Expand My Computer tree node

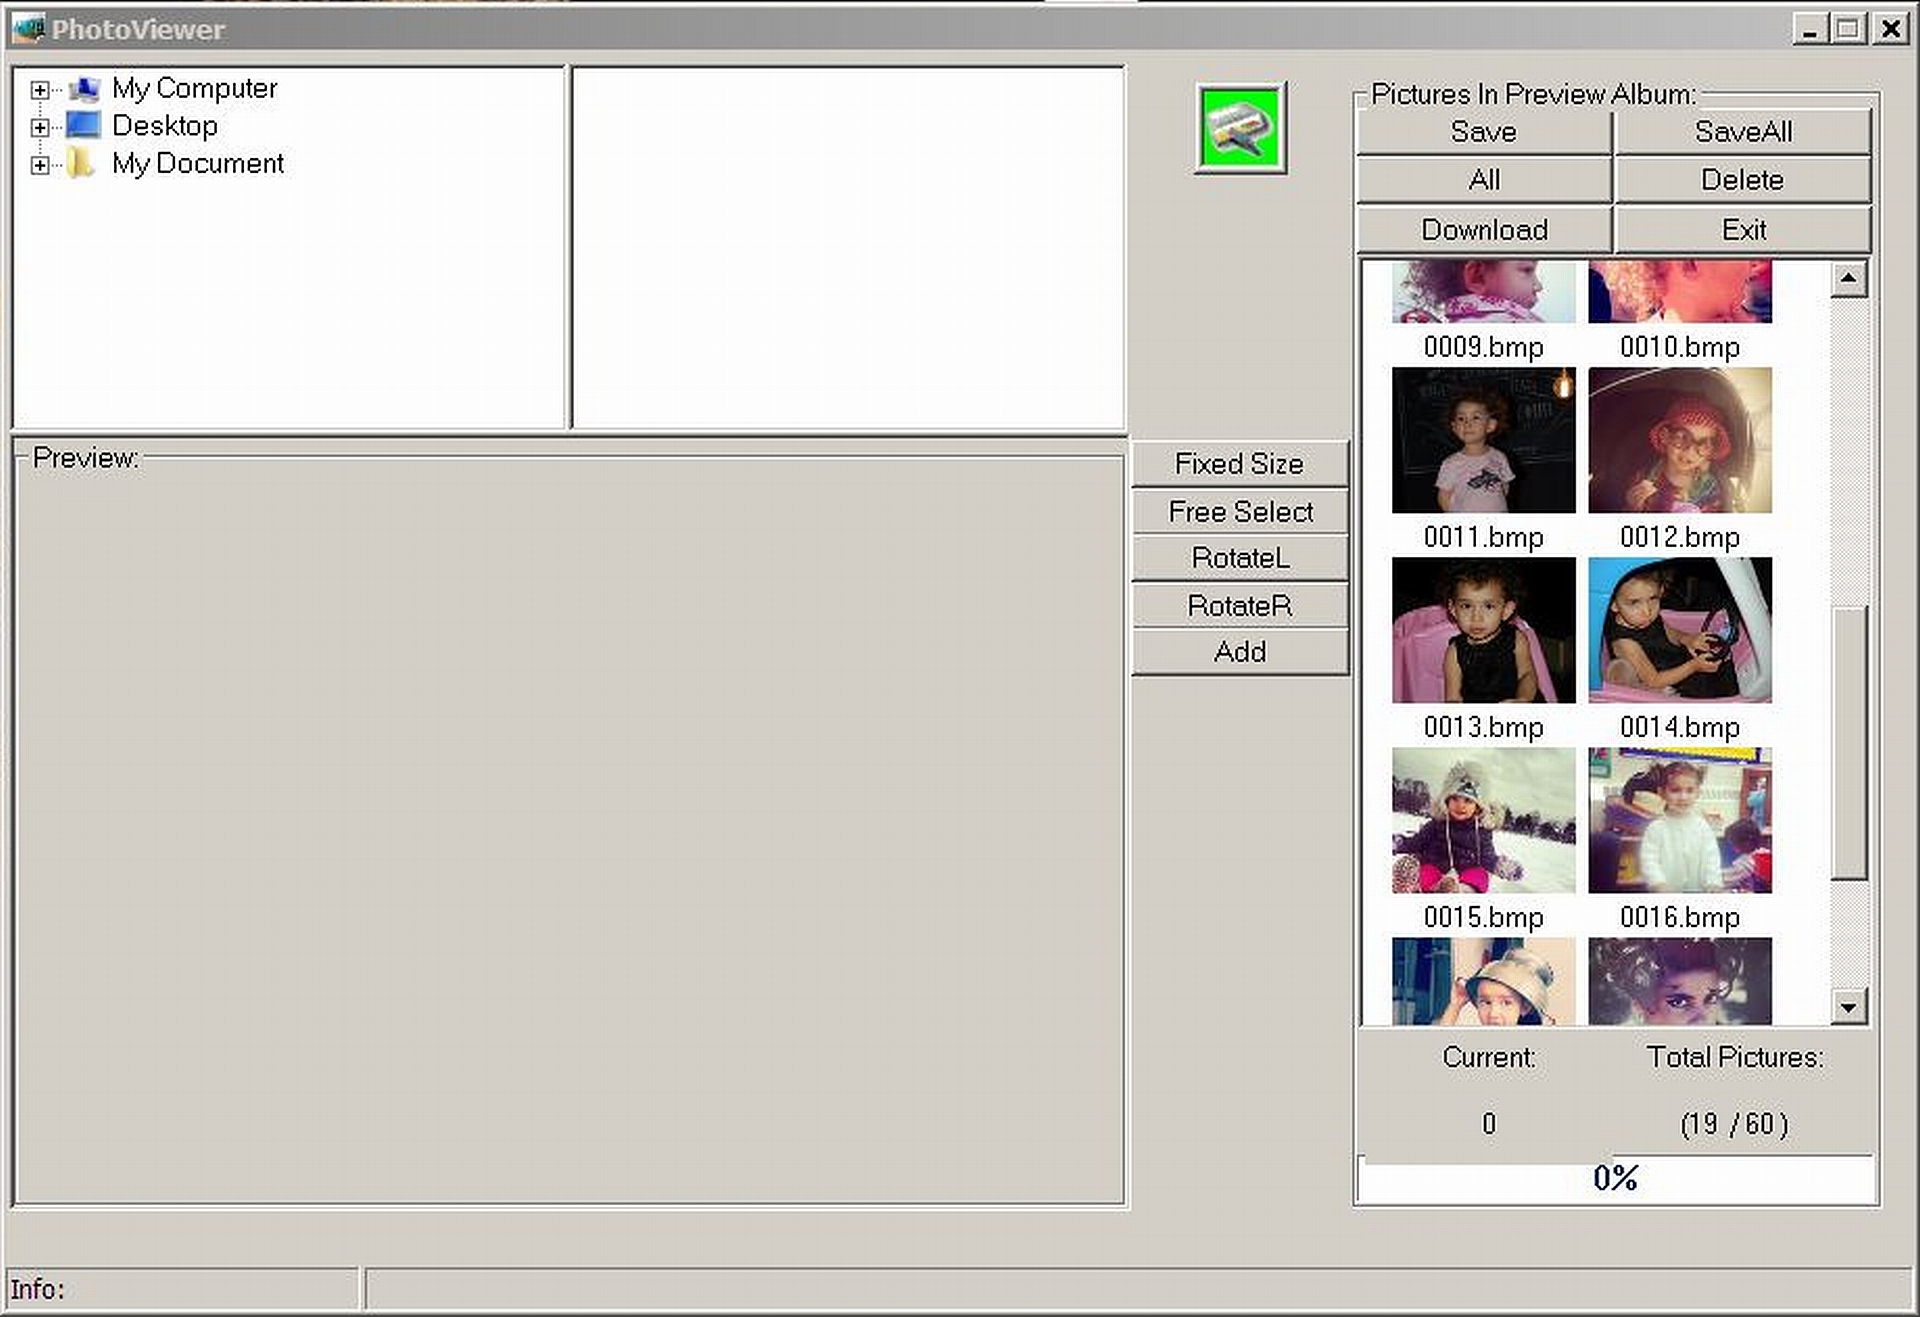click(x=38, y=88)
